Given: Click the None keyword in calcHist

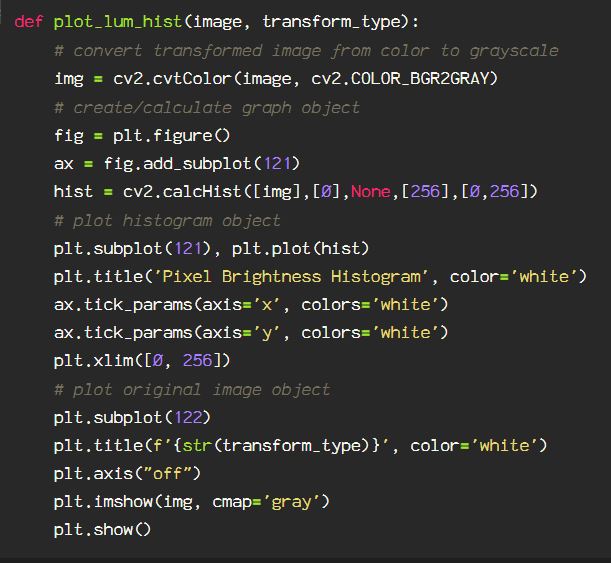Looking at the screenshot, I should point(370,191).
